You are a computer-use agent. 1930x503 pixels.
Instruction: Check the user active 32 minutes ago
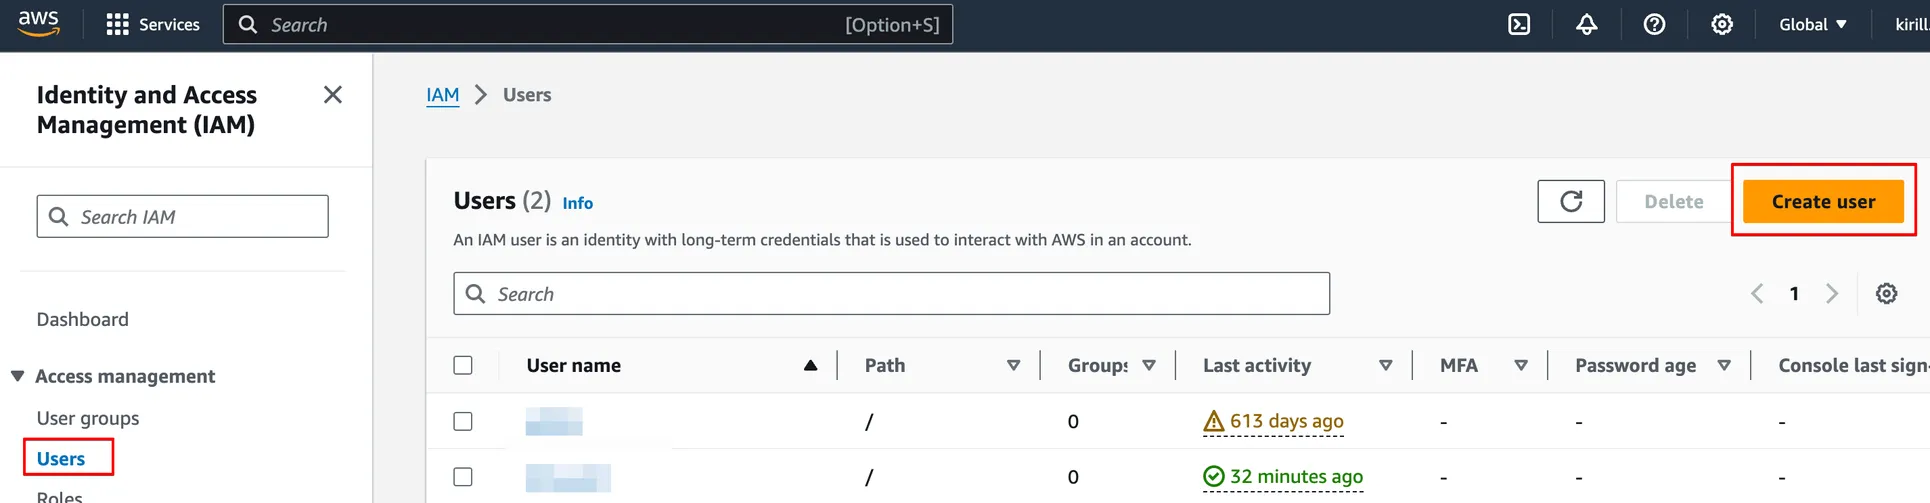point(463,478)
